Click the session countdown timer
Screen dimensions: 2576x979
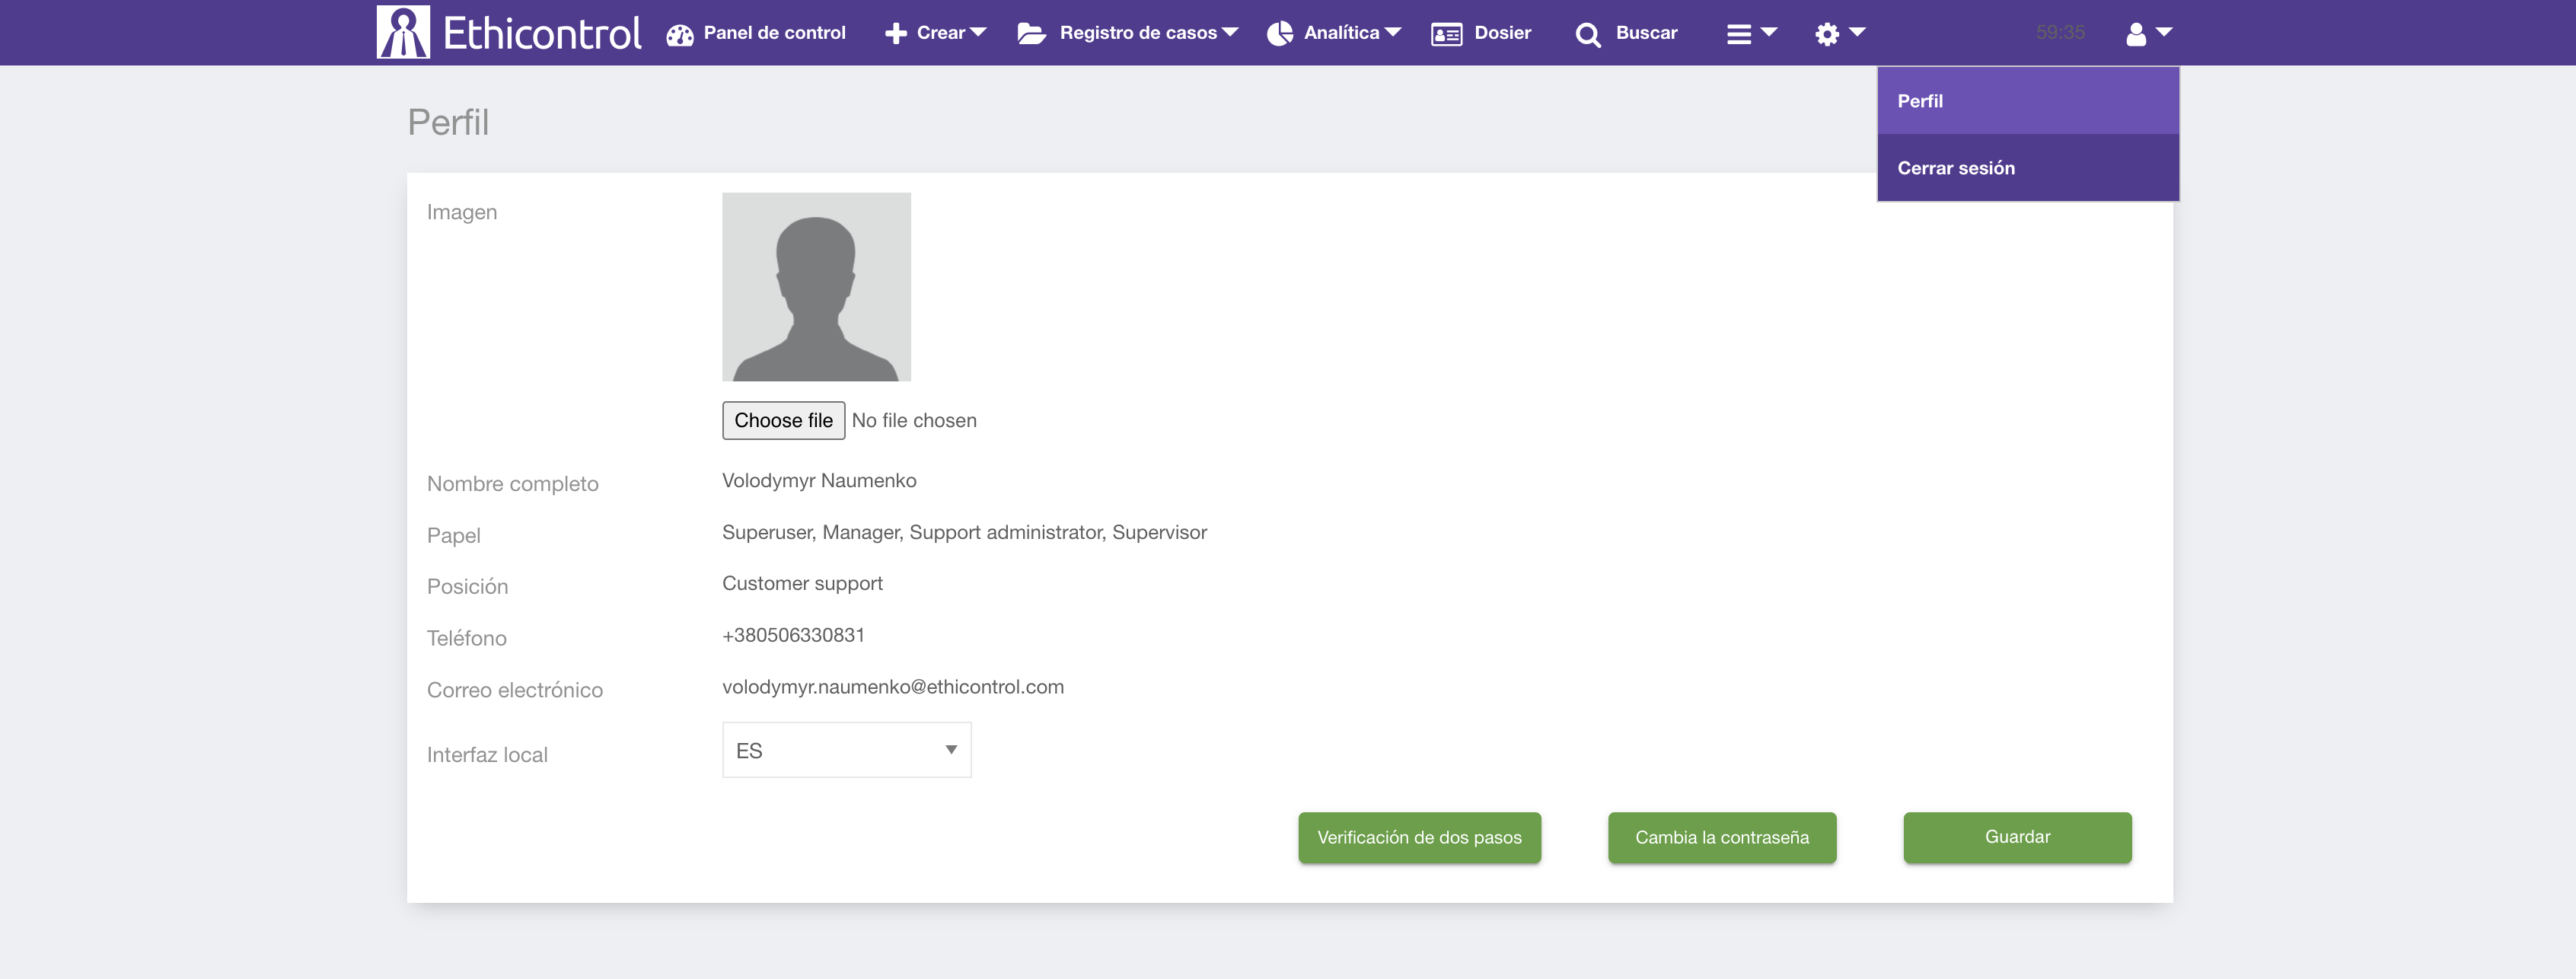coord(2060,33)
